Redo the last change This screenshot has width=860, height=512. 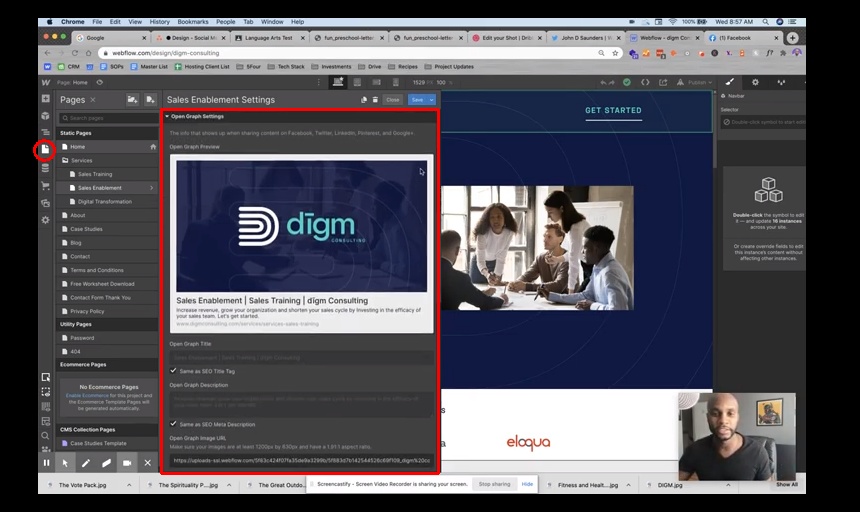612,82
